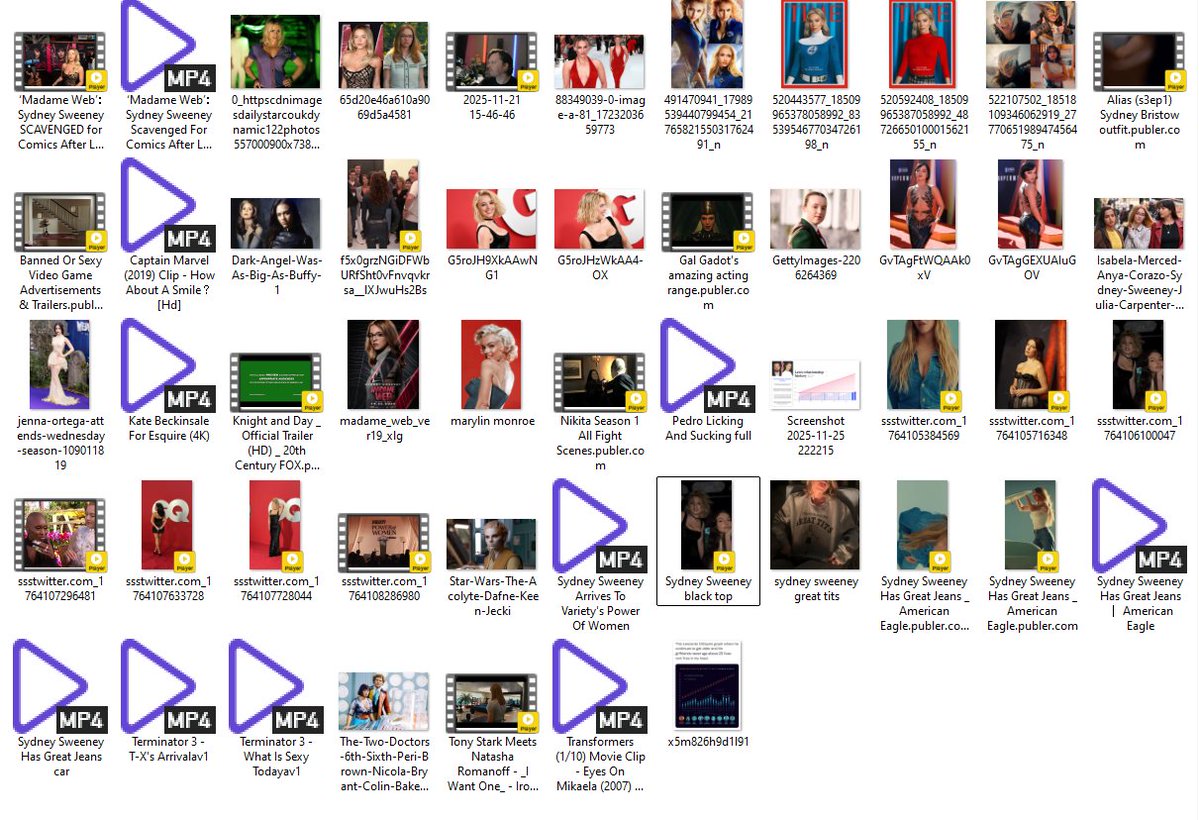Screen dimensions: 1199x820
Task: Select the ssstwitter.com_1764106100047 file
Action: (x=1139, y=366)
